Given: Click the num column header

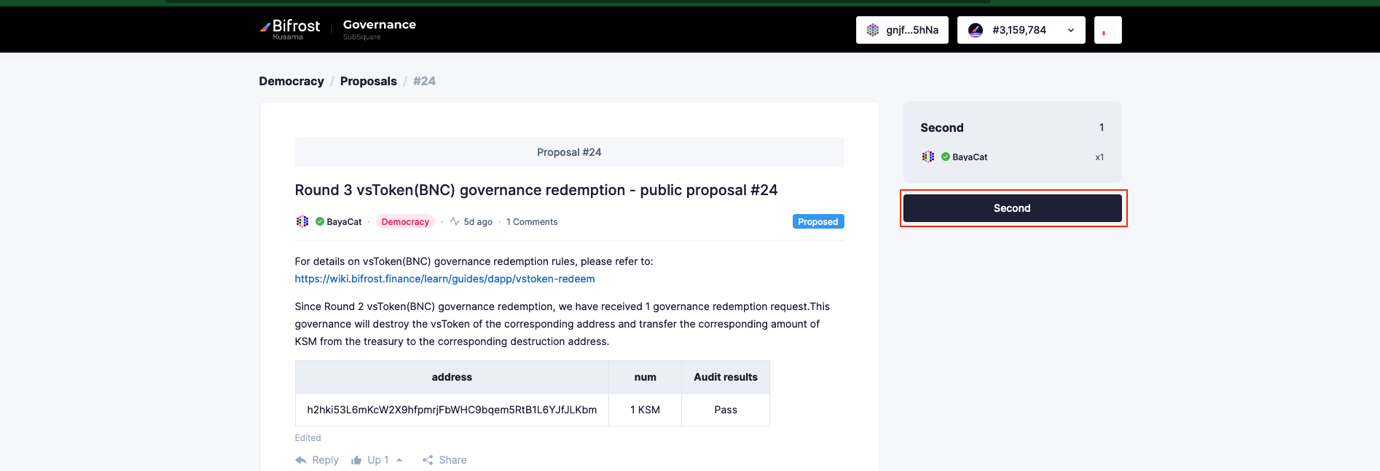Looking at the screenshot, I should (645, 377).
